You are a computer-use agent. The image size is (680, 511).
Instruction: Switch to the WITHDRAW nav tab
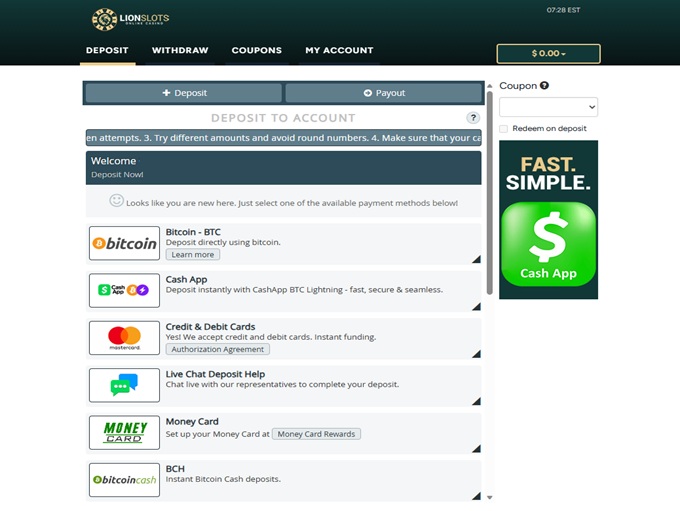point(180,50)
